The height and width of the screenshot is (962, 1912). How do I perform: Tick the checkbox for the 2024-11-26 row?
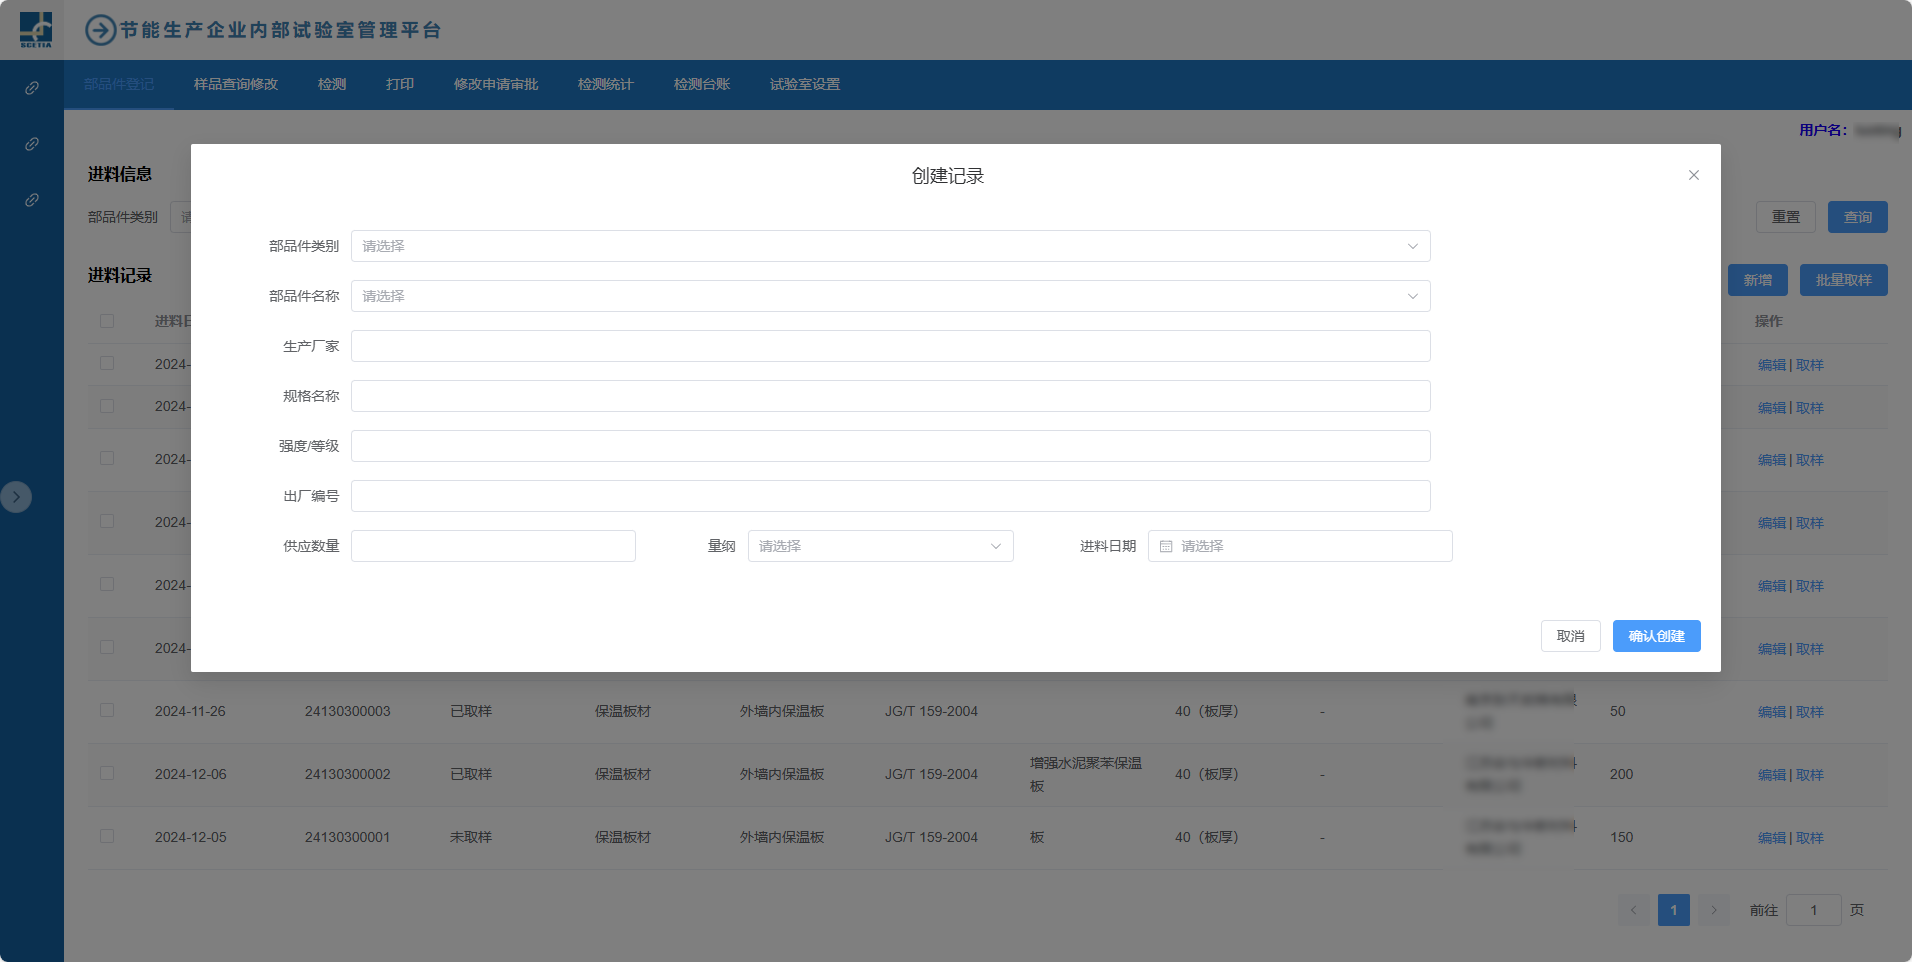pyautogui.click(x=107, y=710)
